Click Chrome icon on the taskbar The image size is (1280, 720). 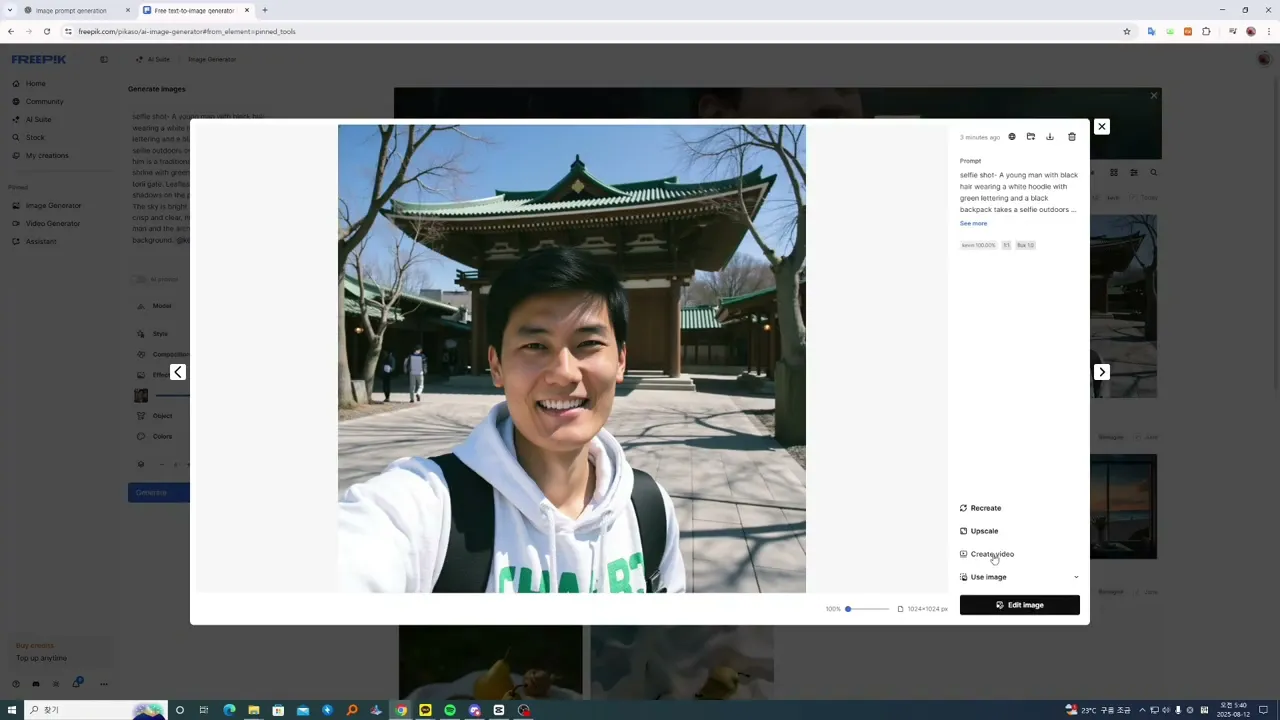point(401,710)
